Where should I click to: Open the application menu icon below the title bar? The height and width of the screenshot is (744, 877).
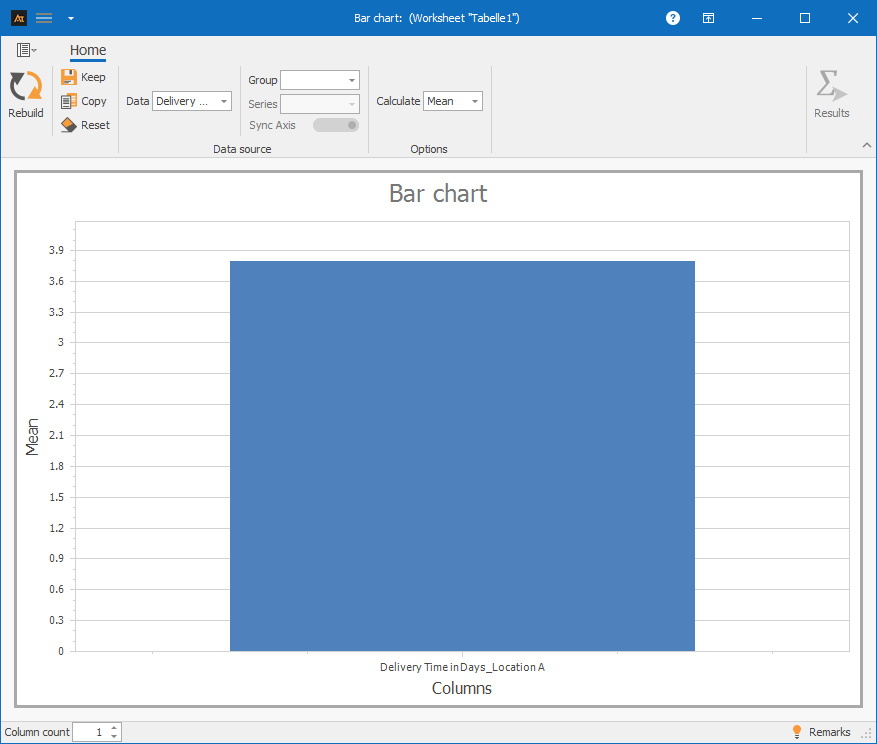click(x=26, y=50)
